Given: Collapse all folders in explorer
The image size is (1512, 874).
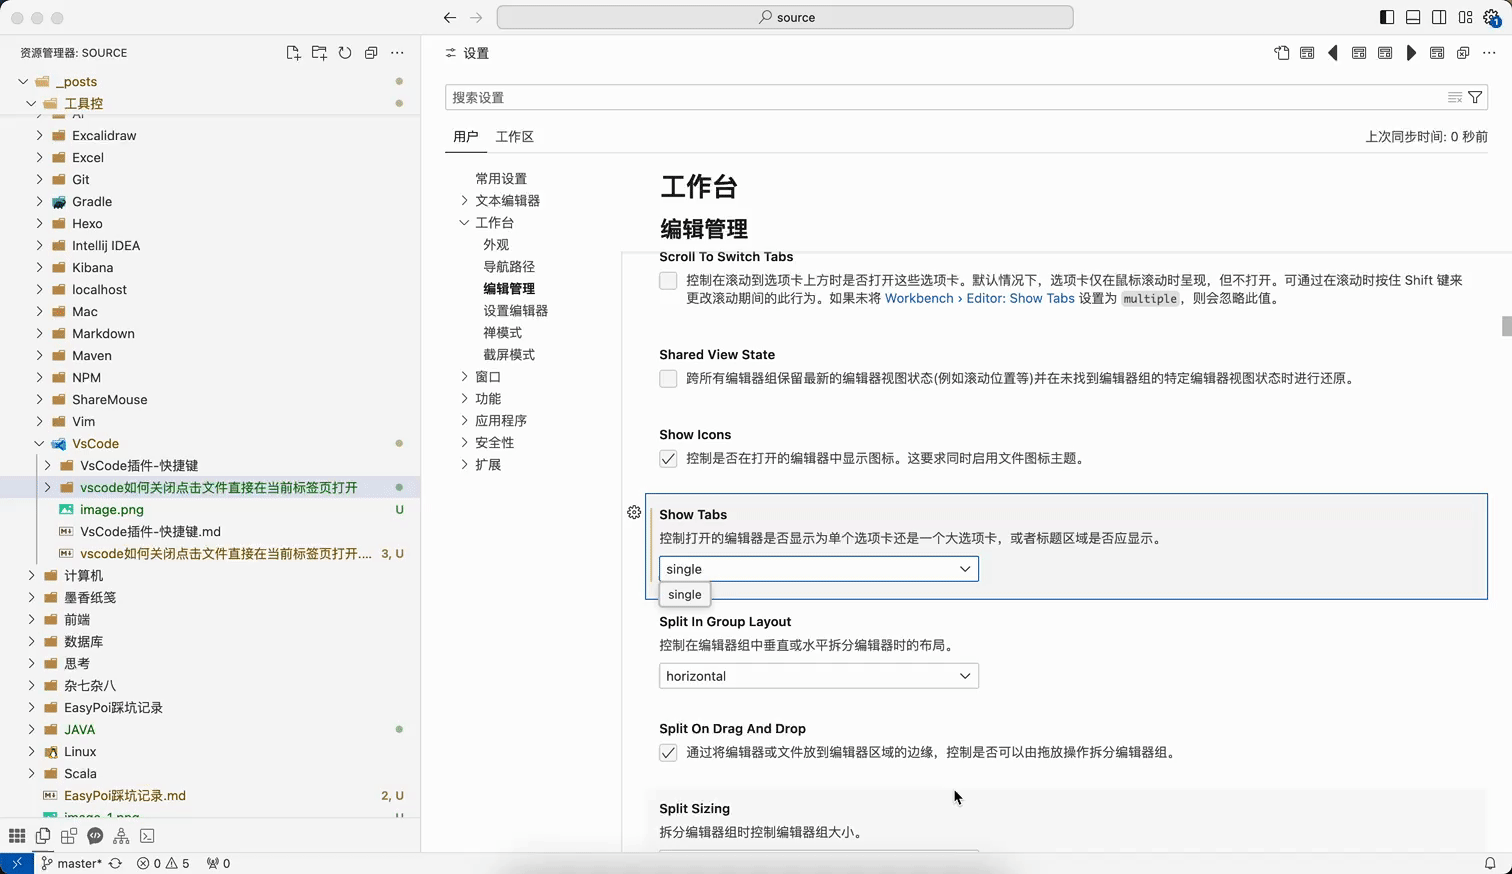Looking at the screenshot, I should click(371, 53).
